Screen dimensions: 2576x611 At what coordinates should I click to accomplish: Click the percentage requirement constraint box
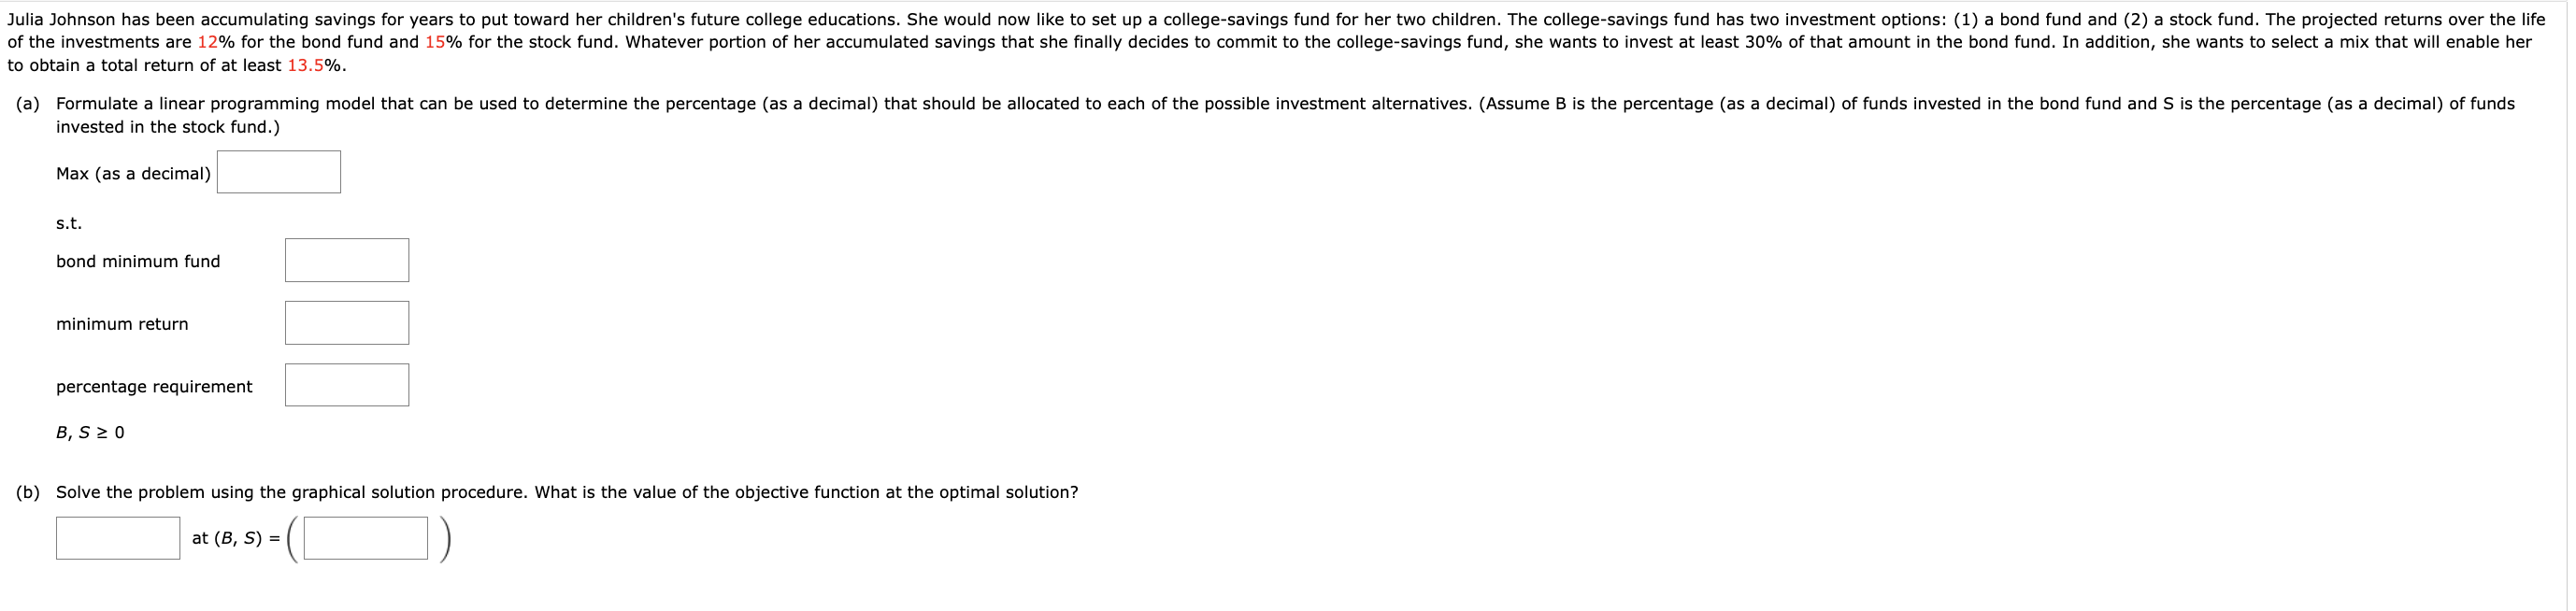tap(347, 384)
